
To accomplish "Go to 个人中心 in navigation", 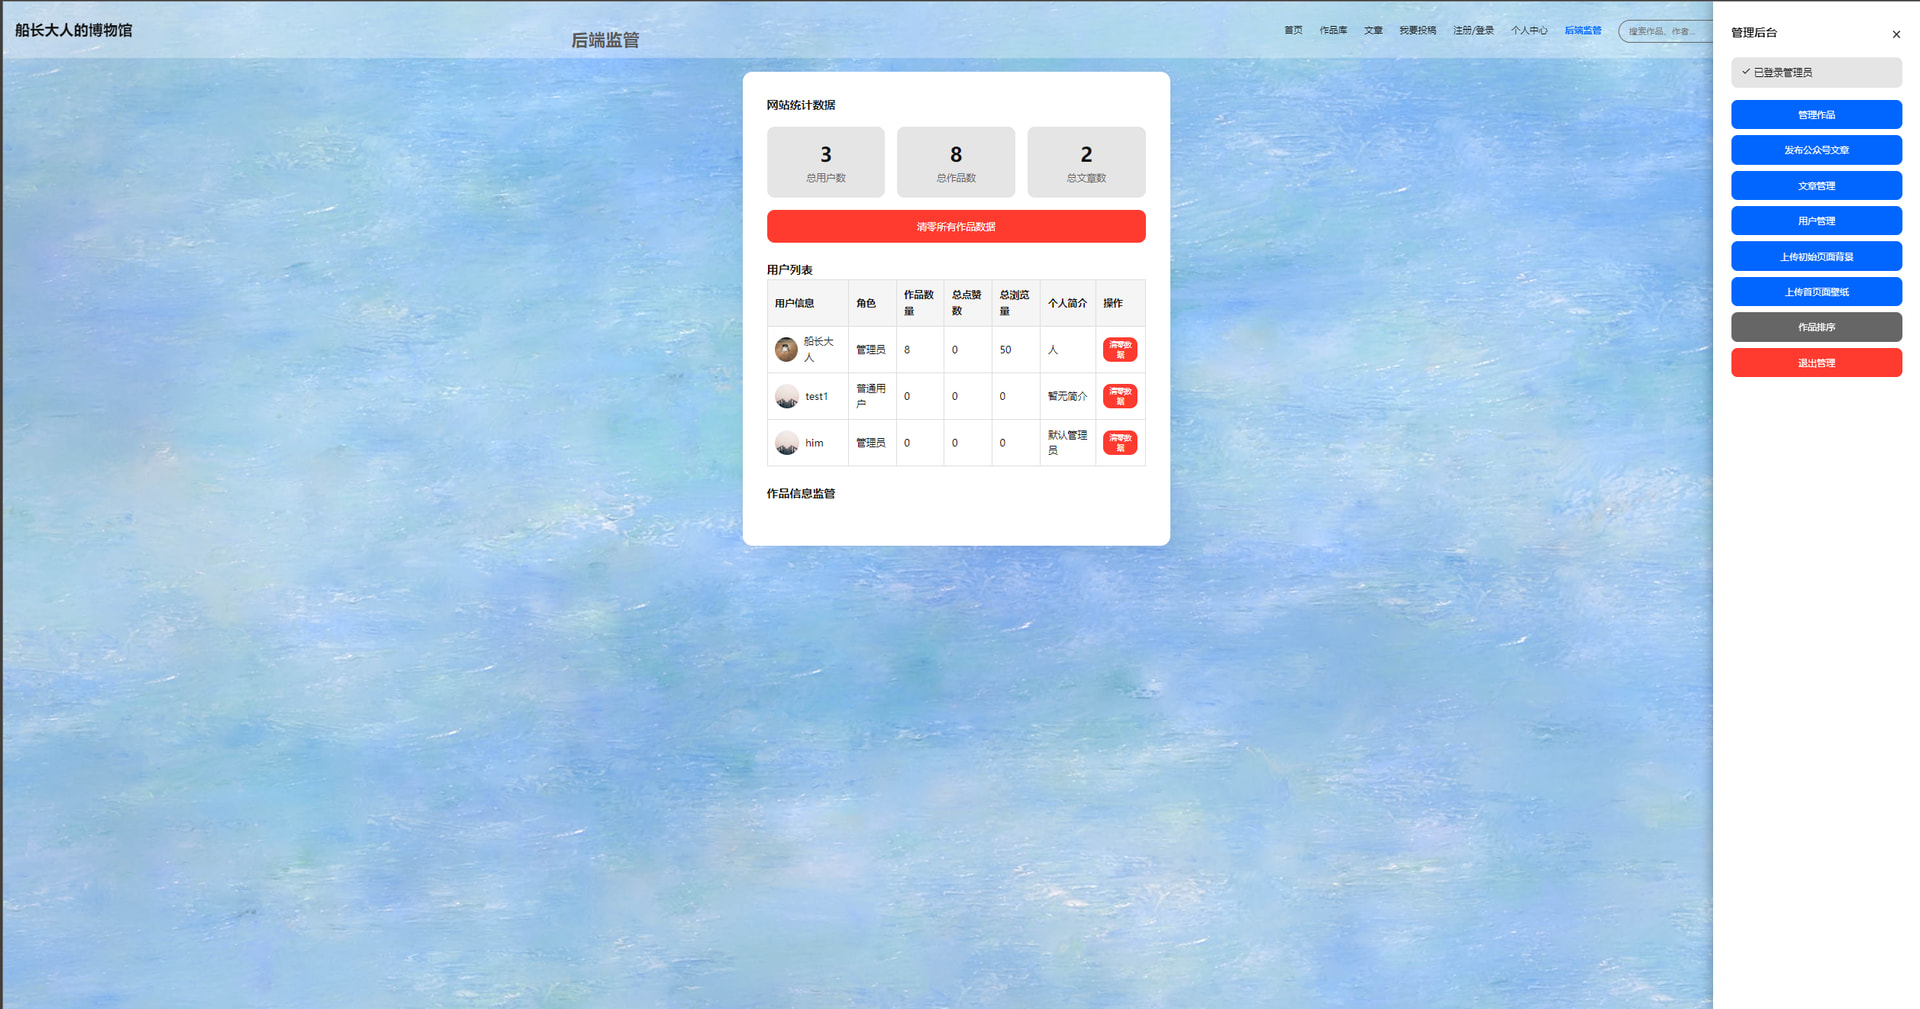I will [x=1529, y=30].
